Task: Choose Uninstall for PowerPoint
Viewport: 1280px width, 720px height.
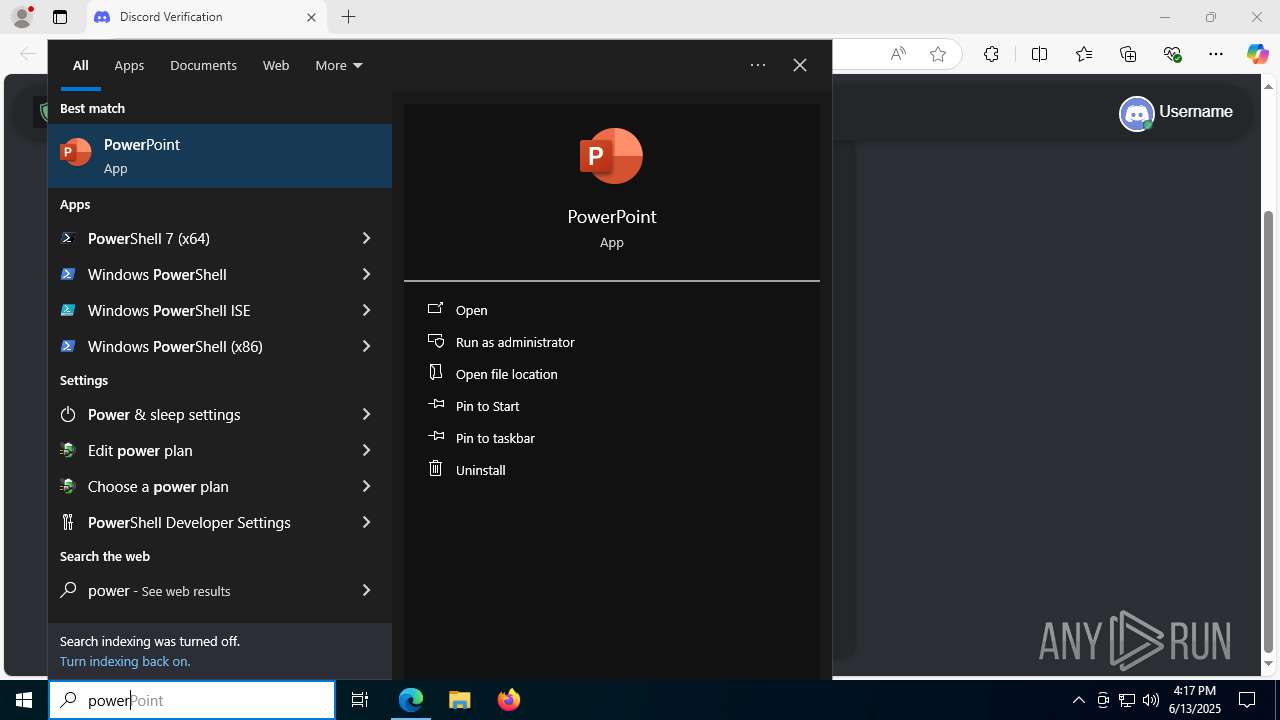Action: coord(480,470)
